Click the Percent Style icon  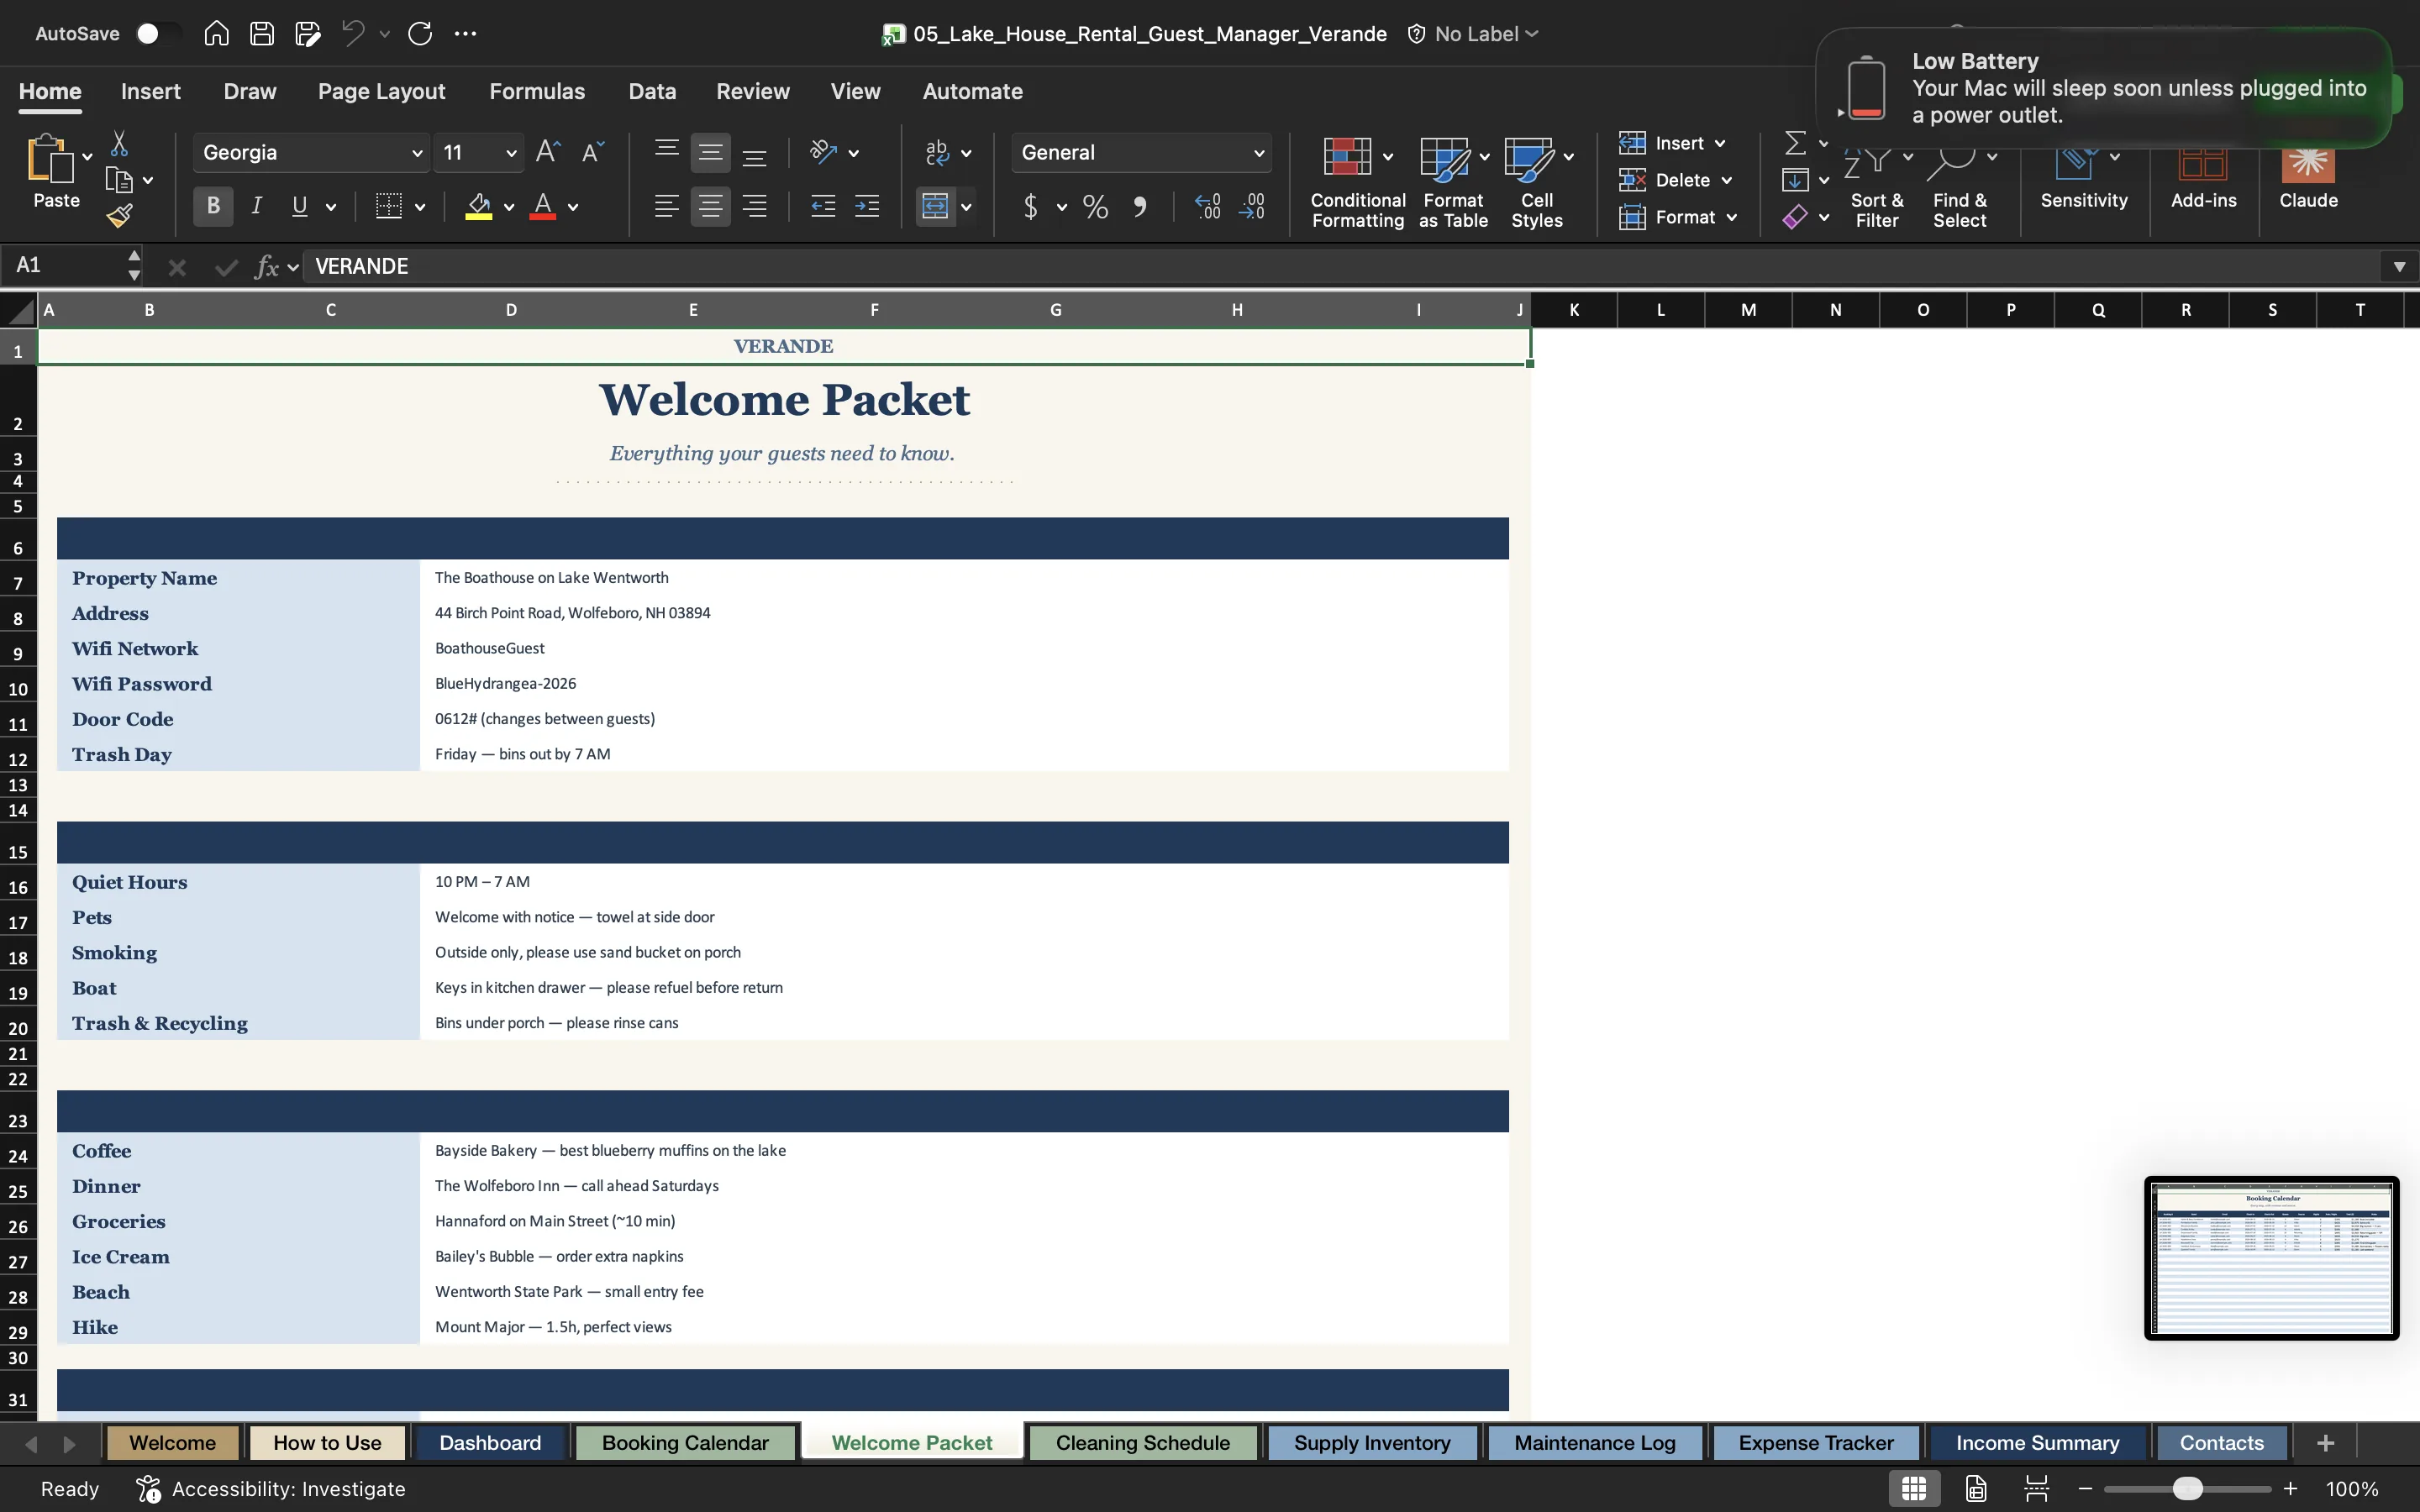tap(1096, 207)
